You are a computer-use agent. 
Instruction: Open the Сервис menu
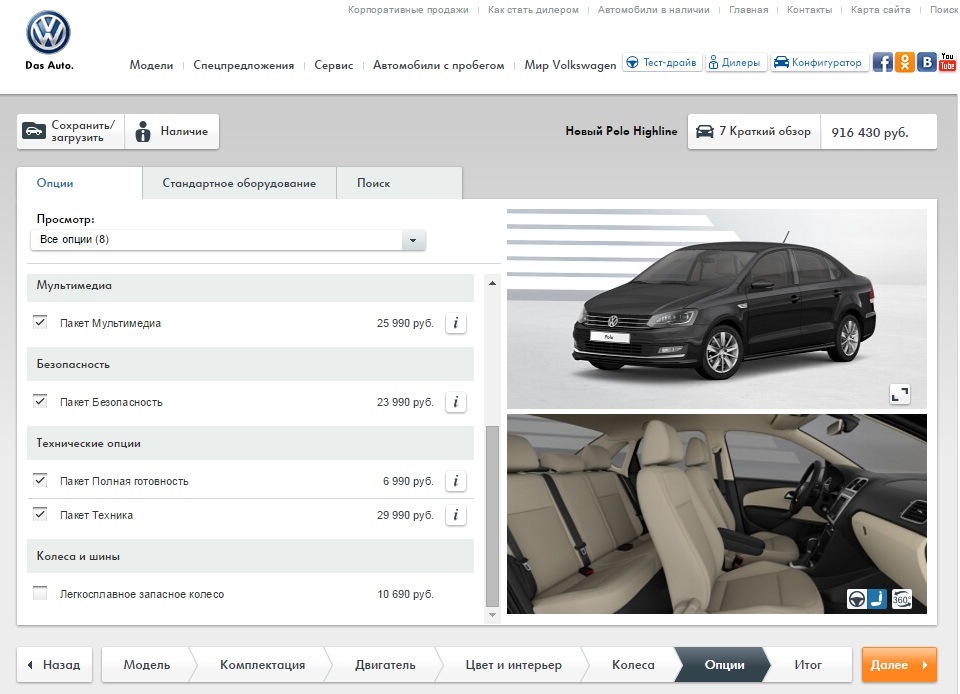(334, 65)
